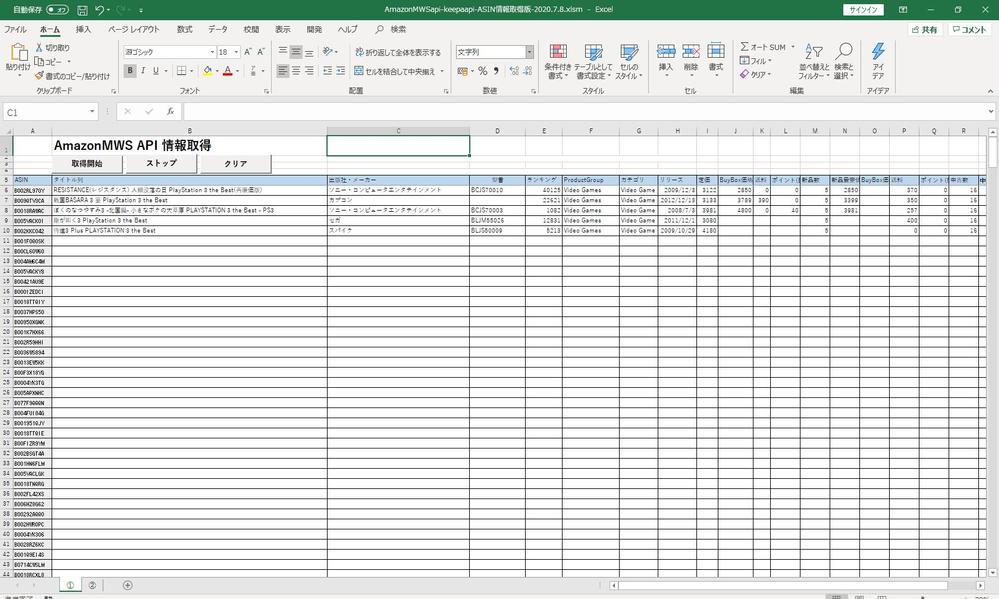Open the AutoSum dropdown arrow
Viewport: 999px width, 599px height.
tap(793, 47)
